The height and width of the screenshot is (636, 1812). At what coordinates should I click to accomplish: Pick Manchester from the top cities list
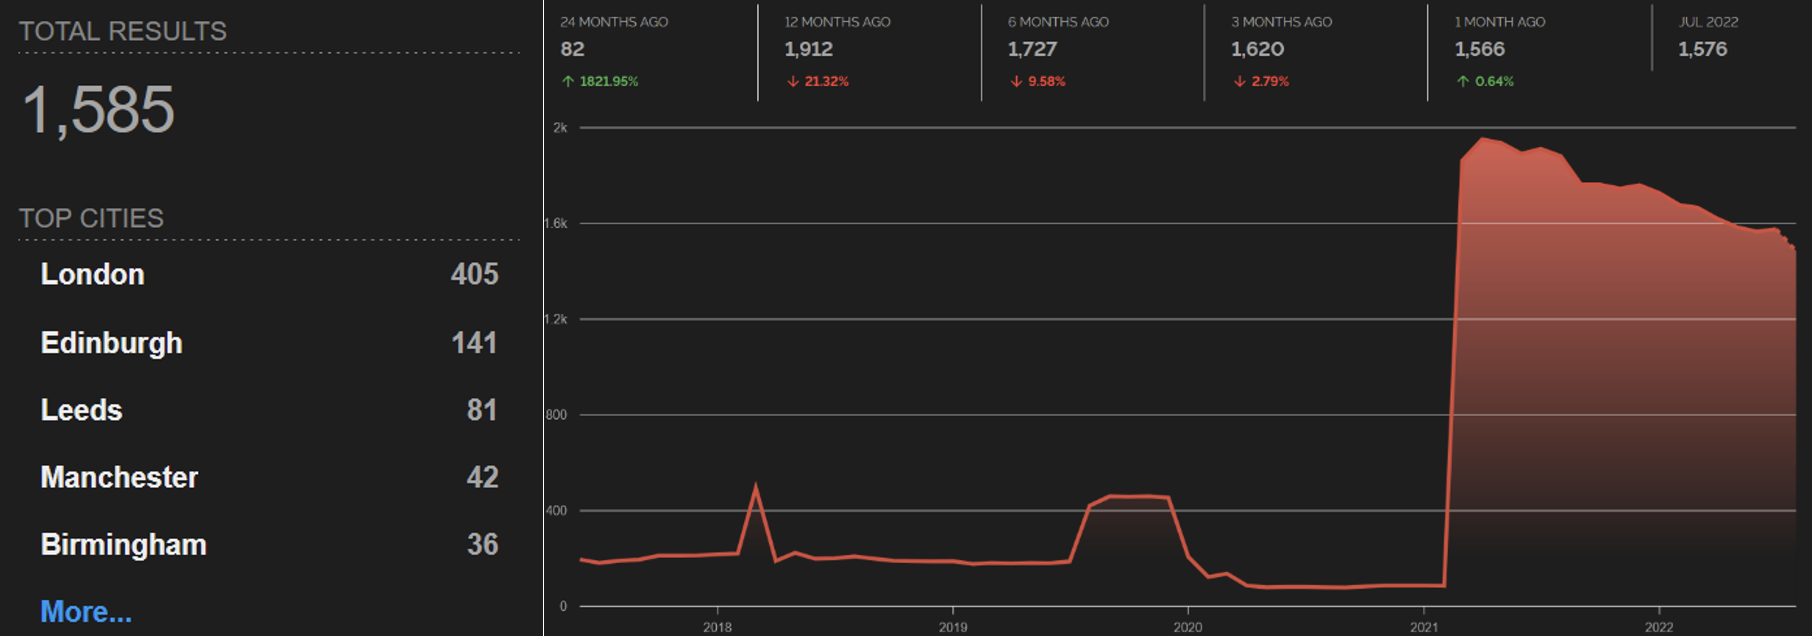click(119, 477)
